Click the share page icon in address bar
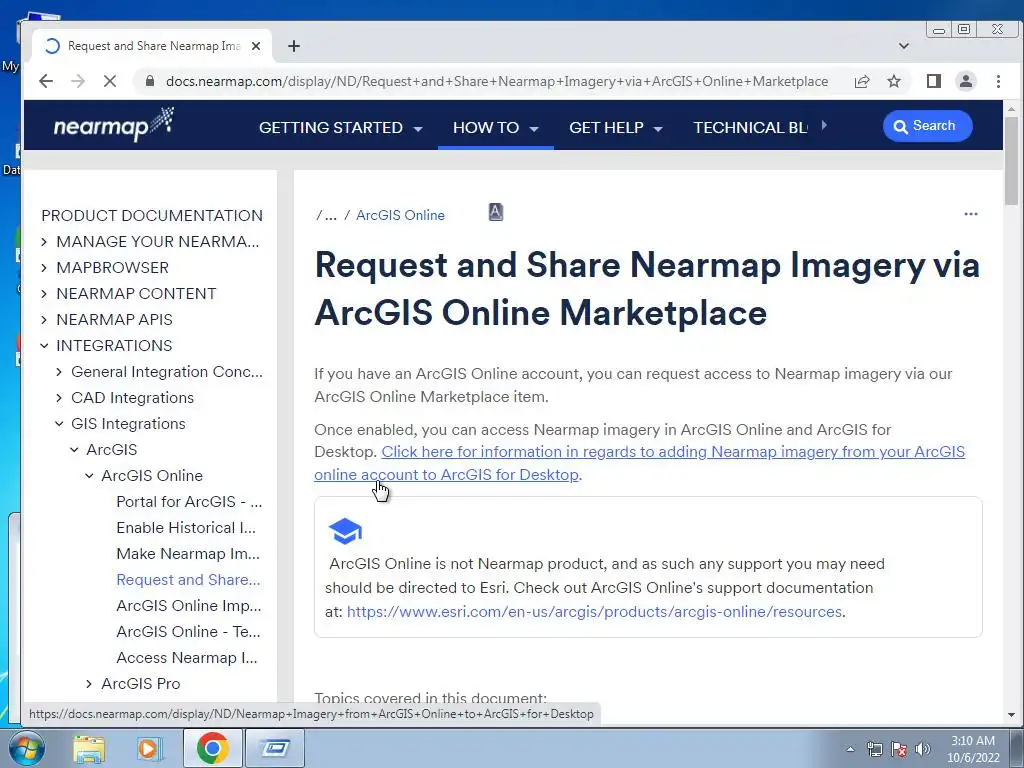1024x768 pixels. click(862, 81)
